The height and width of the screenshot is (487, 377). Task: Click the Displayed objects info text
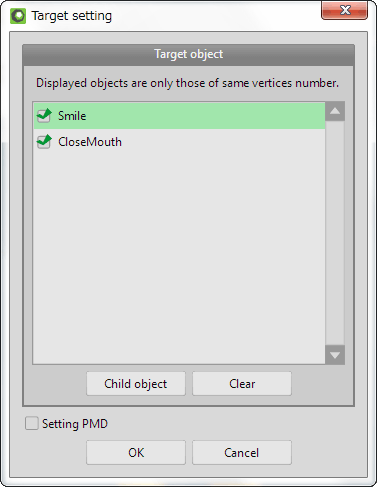point(187,83)
